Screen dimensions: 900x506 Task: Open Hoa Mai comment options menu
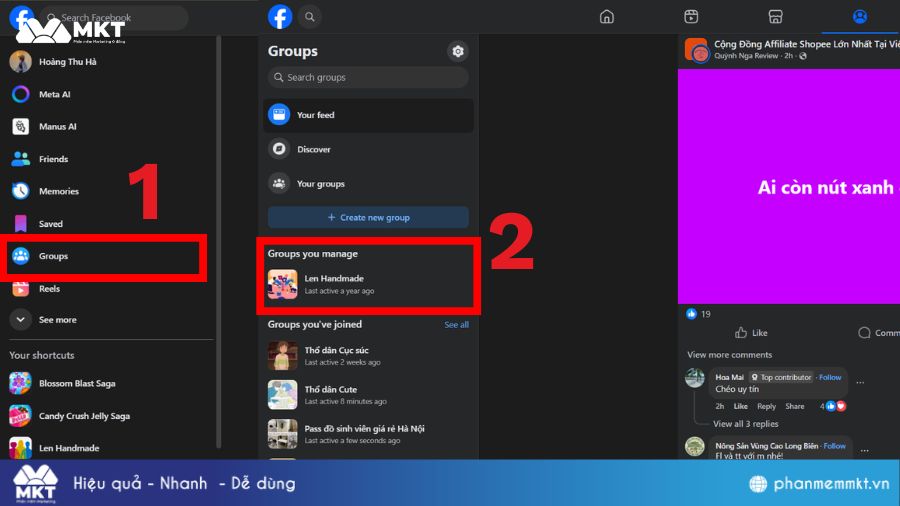click(x=860, y=383)
